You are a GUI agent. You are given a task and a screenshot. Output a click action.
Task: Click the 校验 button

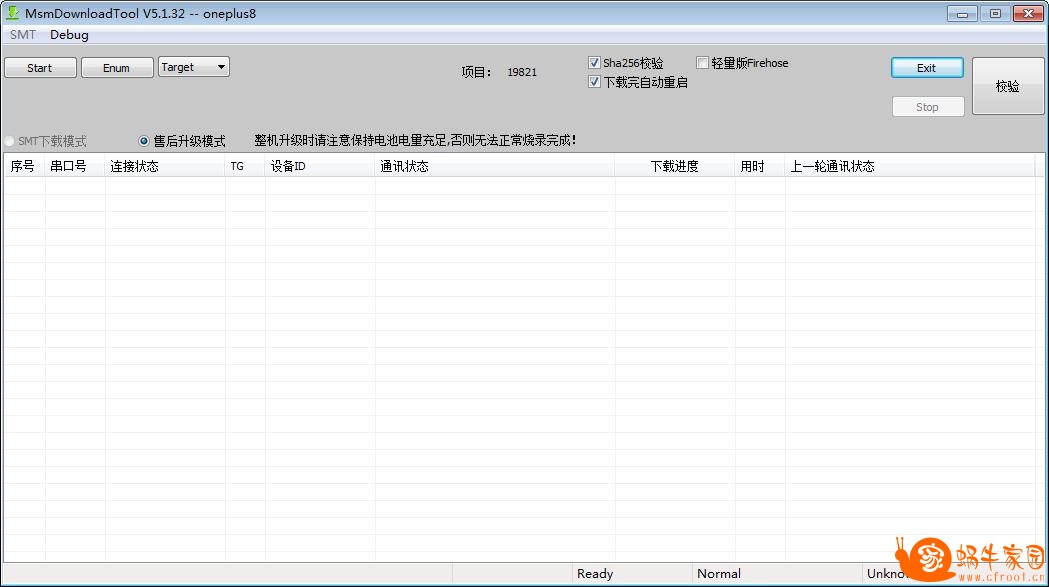click(x=1008, y=86)
